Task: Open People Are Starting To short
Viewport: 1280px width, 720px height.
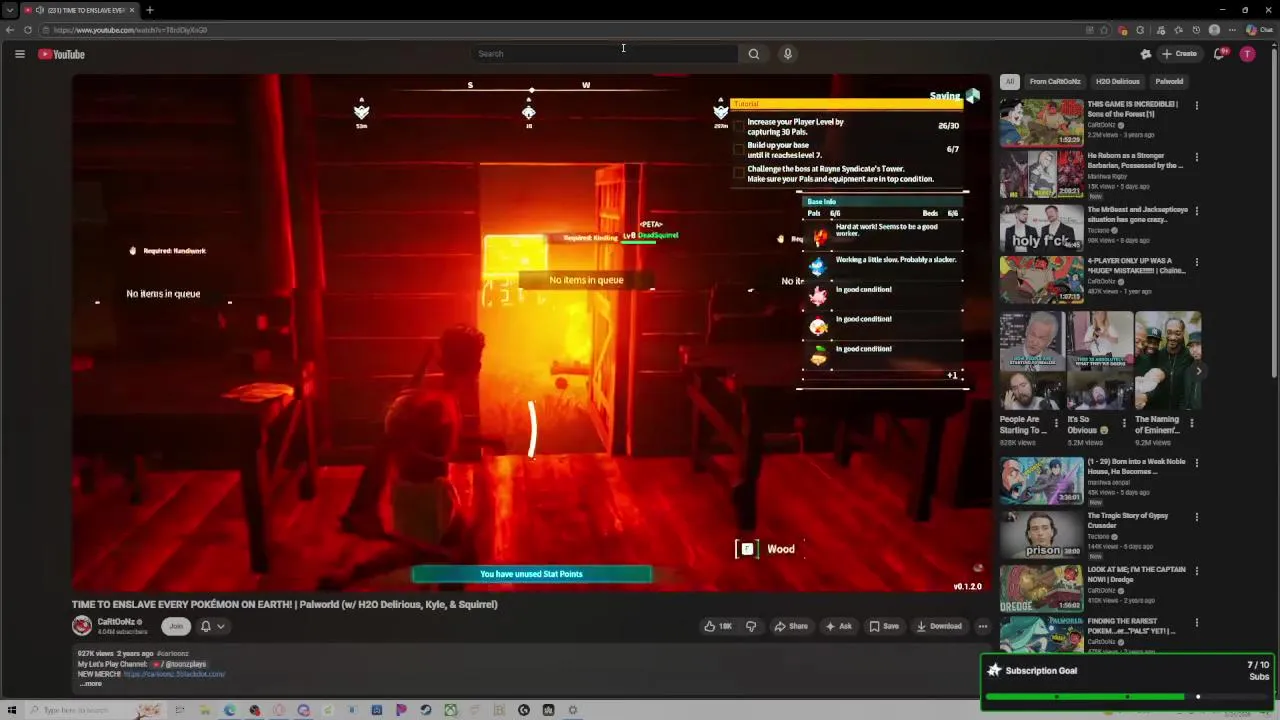Action: 1032,360
